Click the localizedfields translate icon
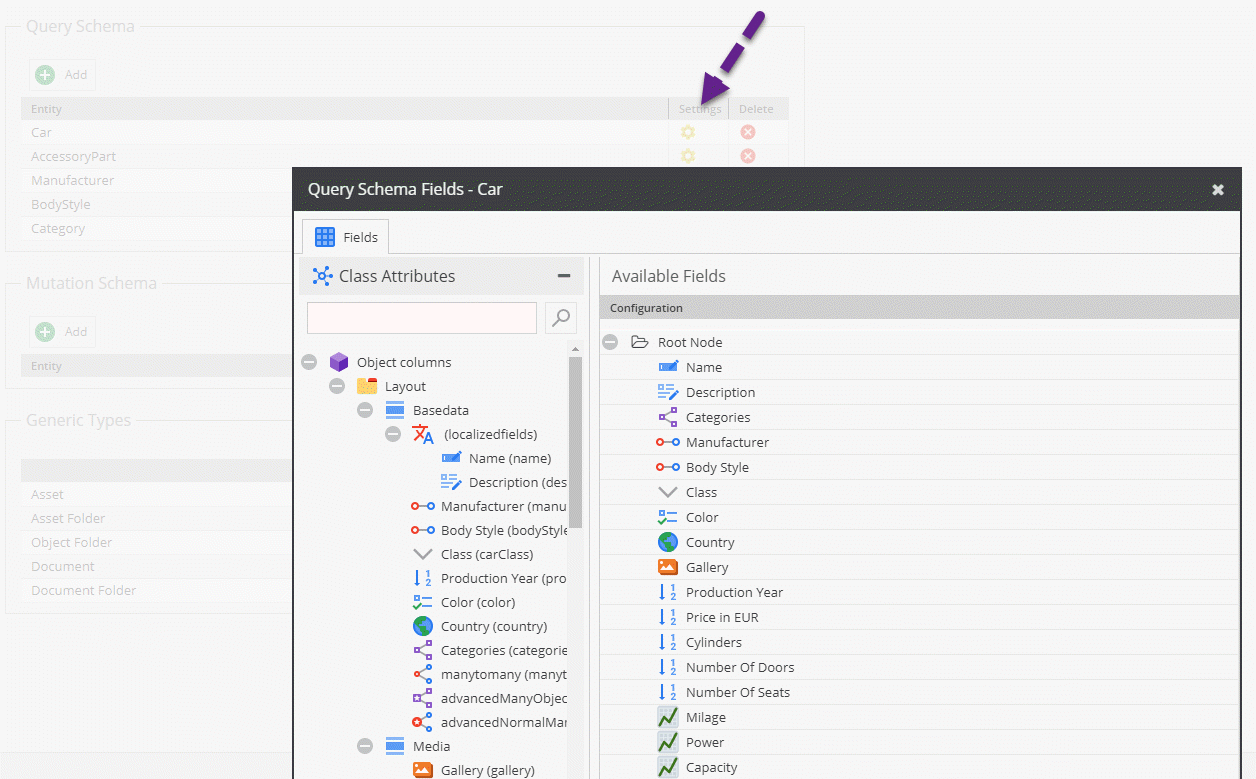 [x=423, y=434]
